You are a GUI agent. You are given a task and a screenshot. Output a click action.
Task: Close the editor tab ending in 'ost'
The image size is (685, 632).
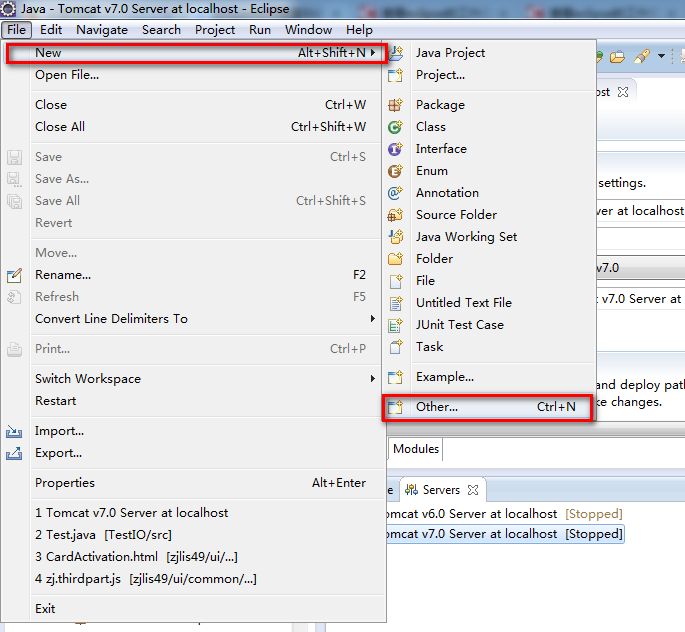[623, 92]
